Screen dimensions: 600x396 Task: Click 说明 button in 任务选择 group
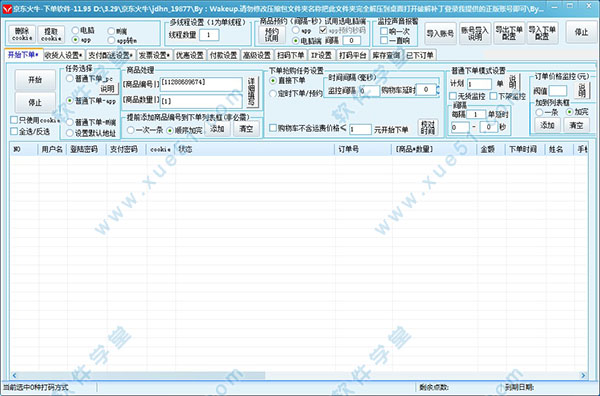click(108, 89)
